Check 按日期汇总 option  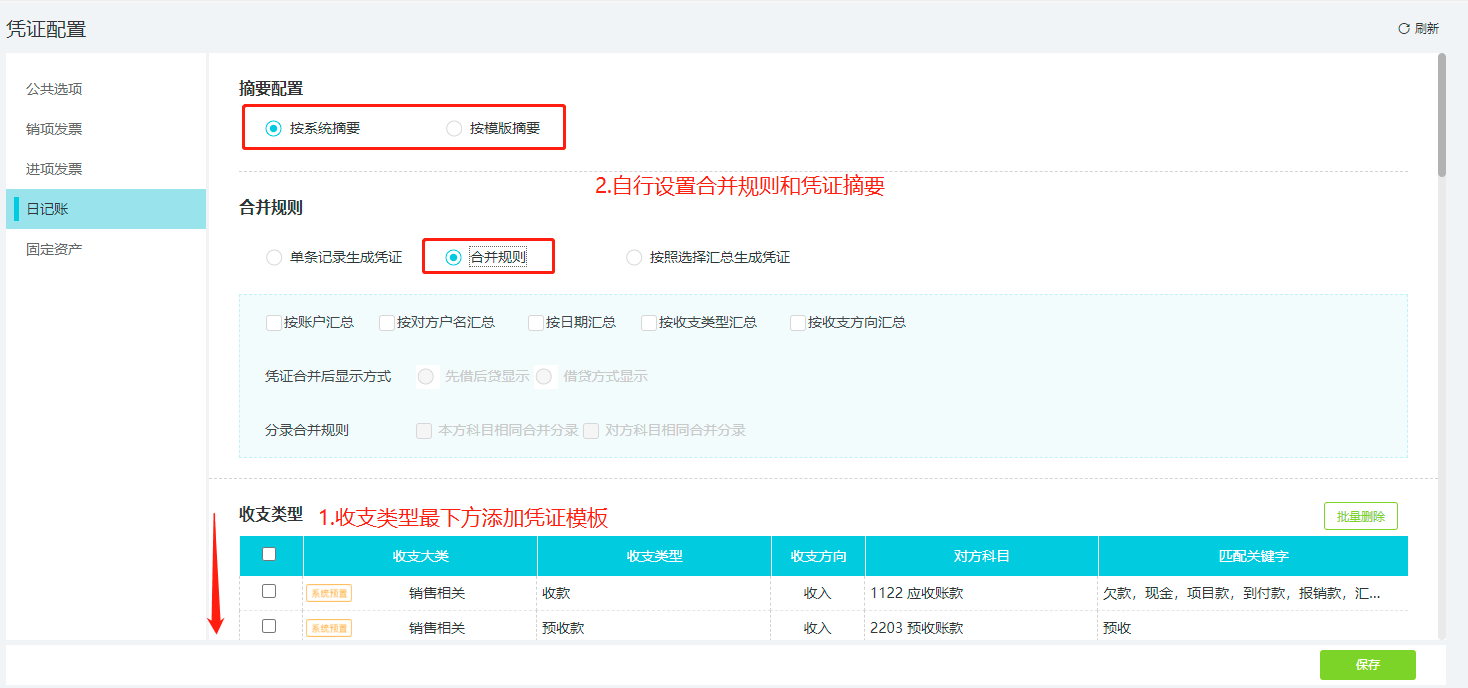[x=536, y=322]
